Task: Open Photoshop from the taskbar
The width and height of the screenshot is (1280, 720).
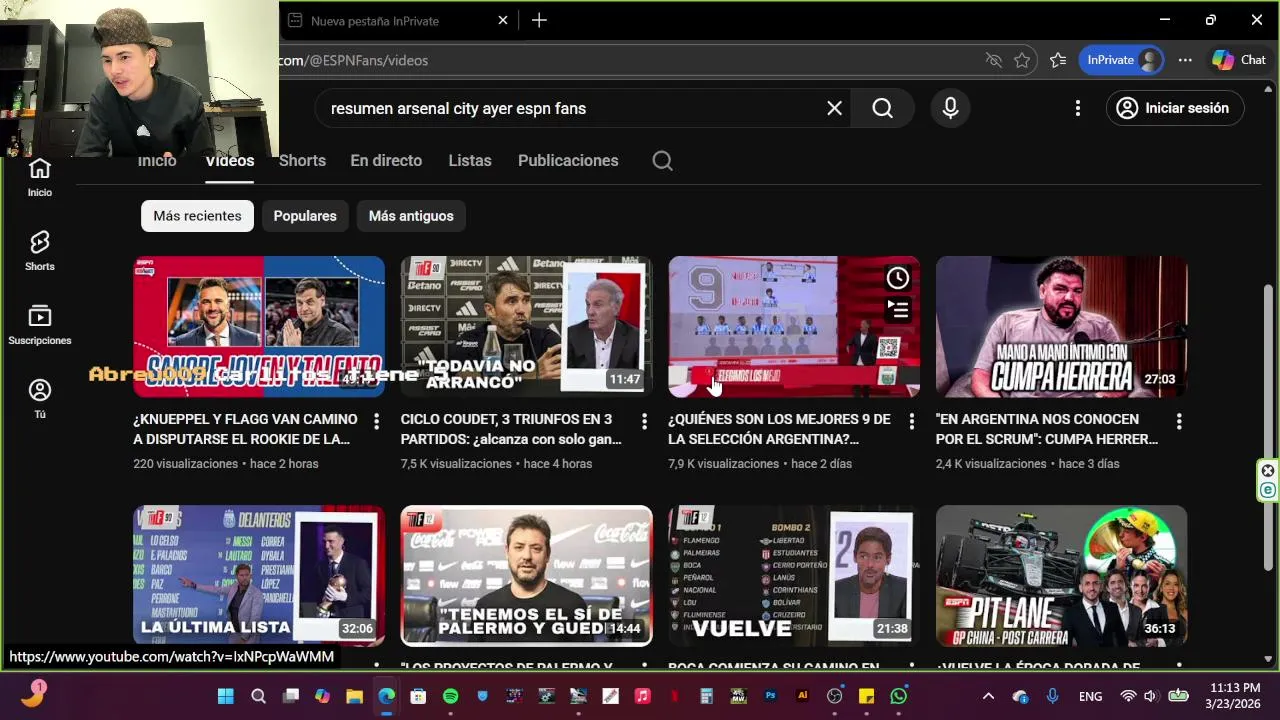Action: pyautogui.click(x=770, y=696)
